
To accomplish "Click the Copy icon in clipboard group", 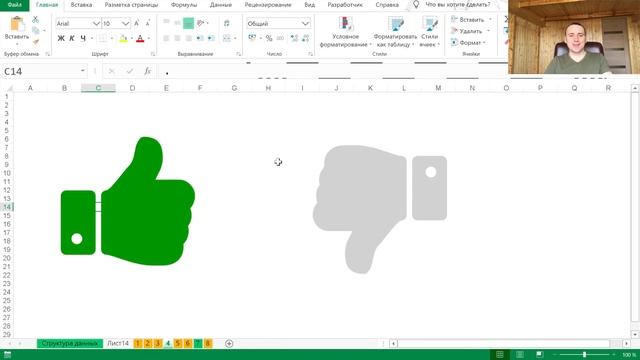I will click(36, 31).
